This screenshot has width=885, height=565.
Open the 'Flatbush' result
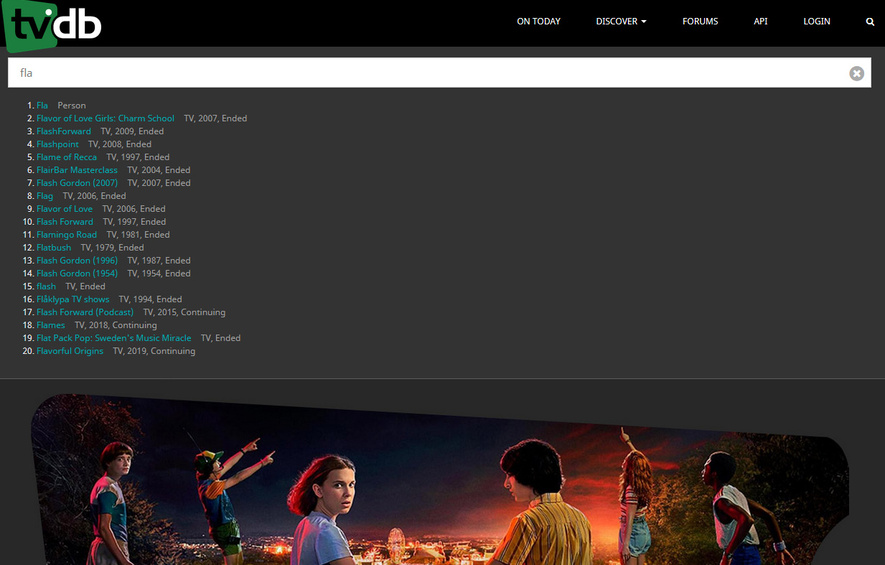tap(54, 248)
